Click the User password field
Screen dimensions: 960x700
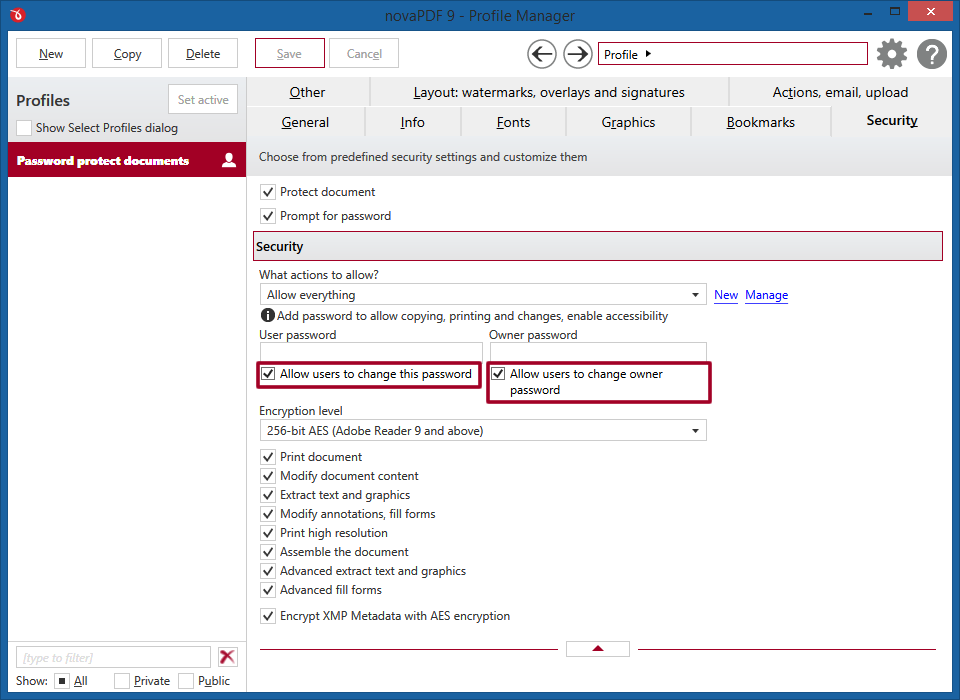point(371,352)
